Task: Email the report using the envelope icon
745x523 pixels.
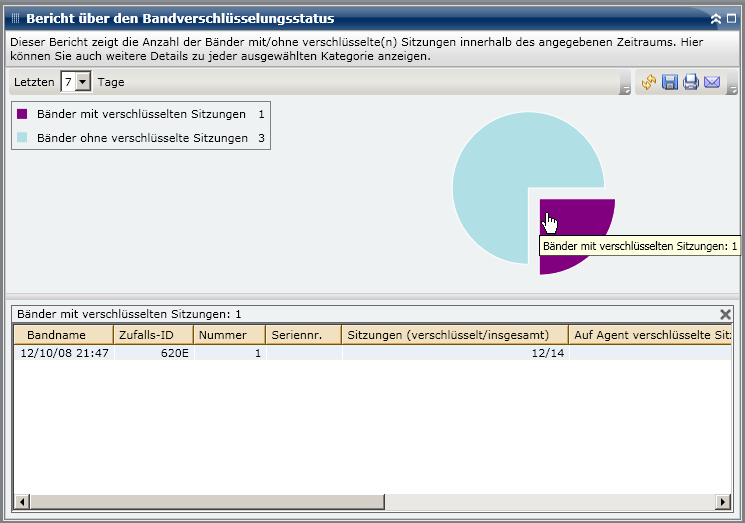Action: point(712,82)
